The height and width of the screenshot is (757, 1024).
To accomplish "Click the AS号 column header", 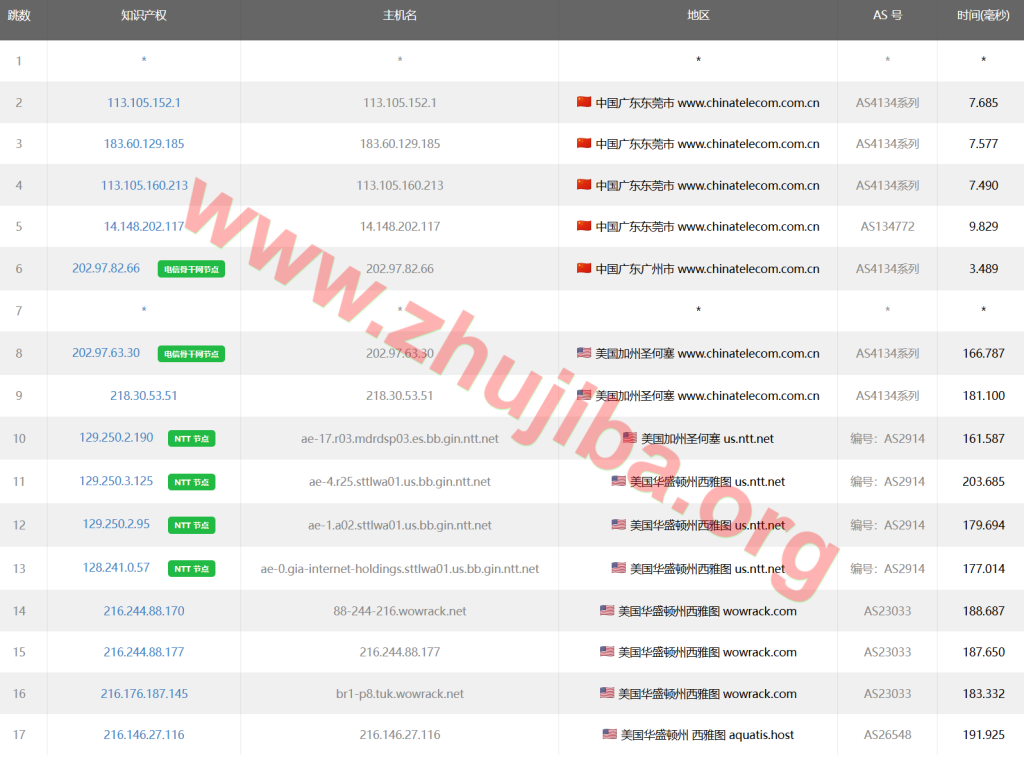I will coord(887,17).
